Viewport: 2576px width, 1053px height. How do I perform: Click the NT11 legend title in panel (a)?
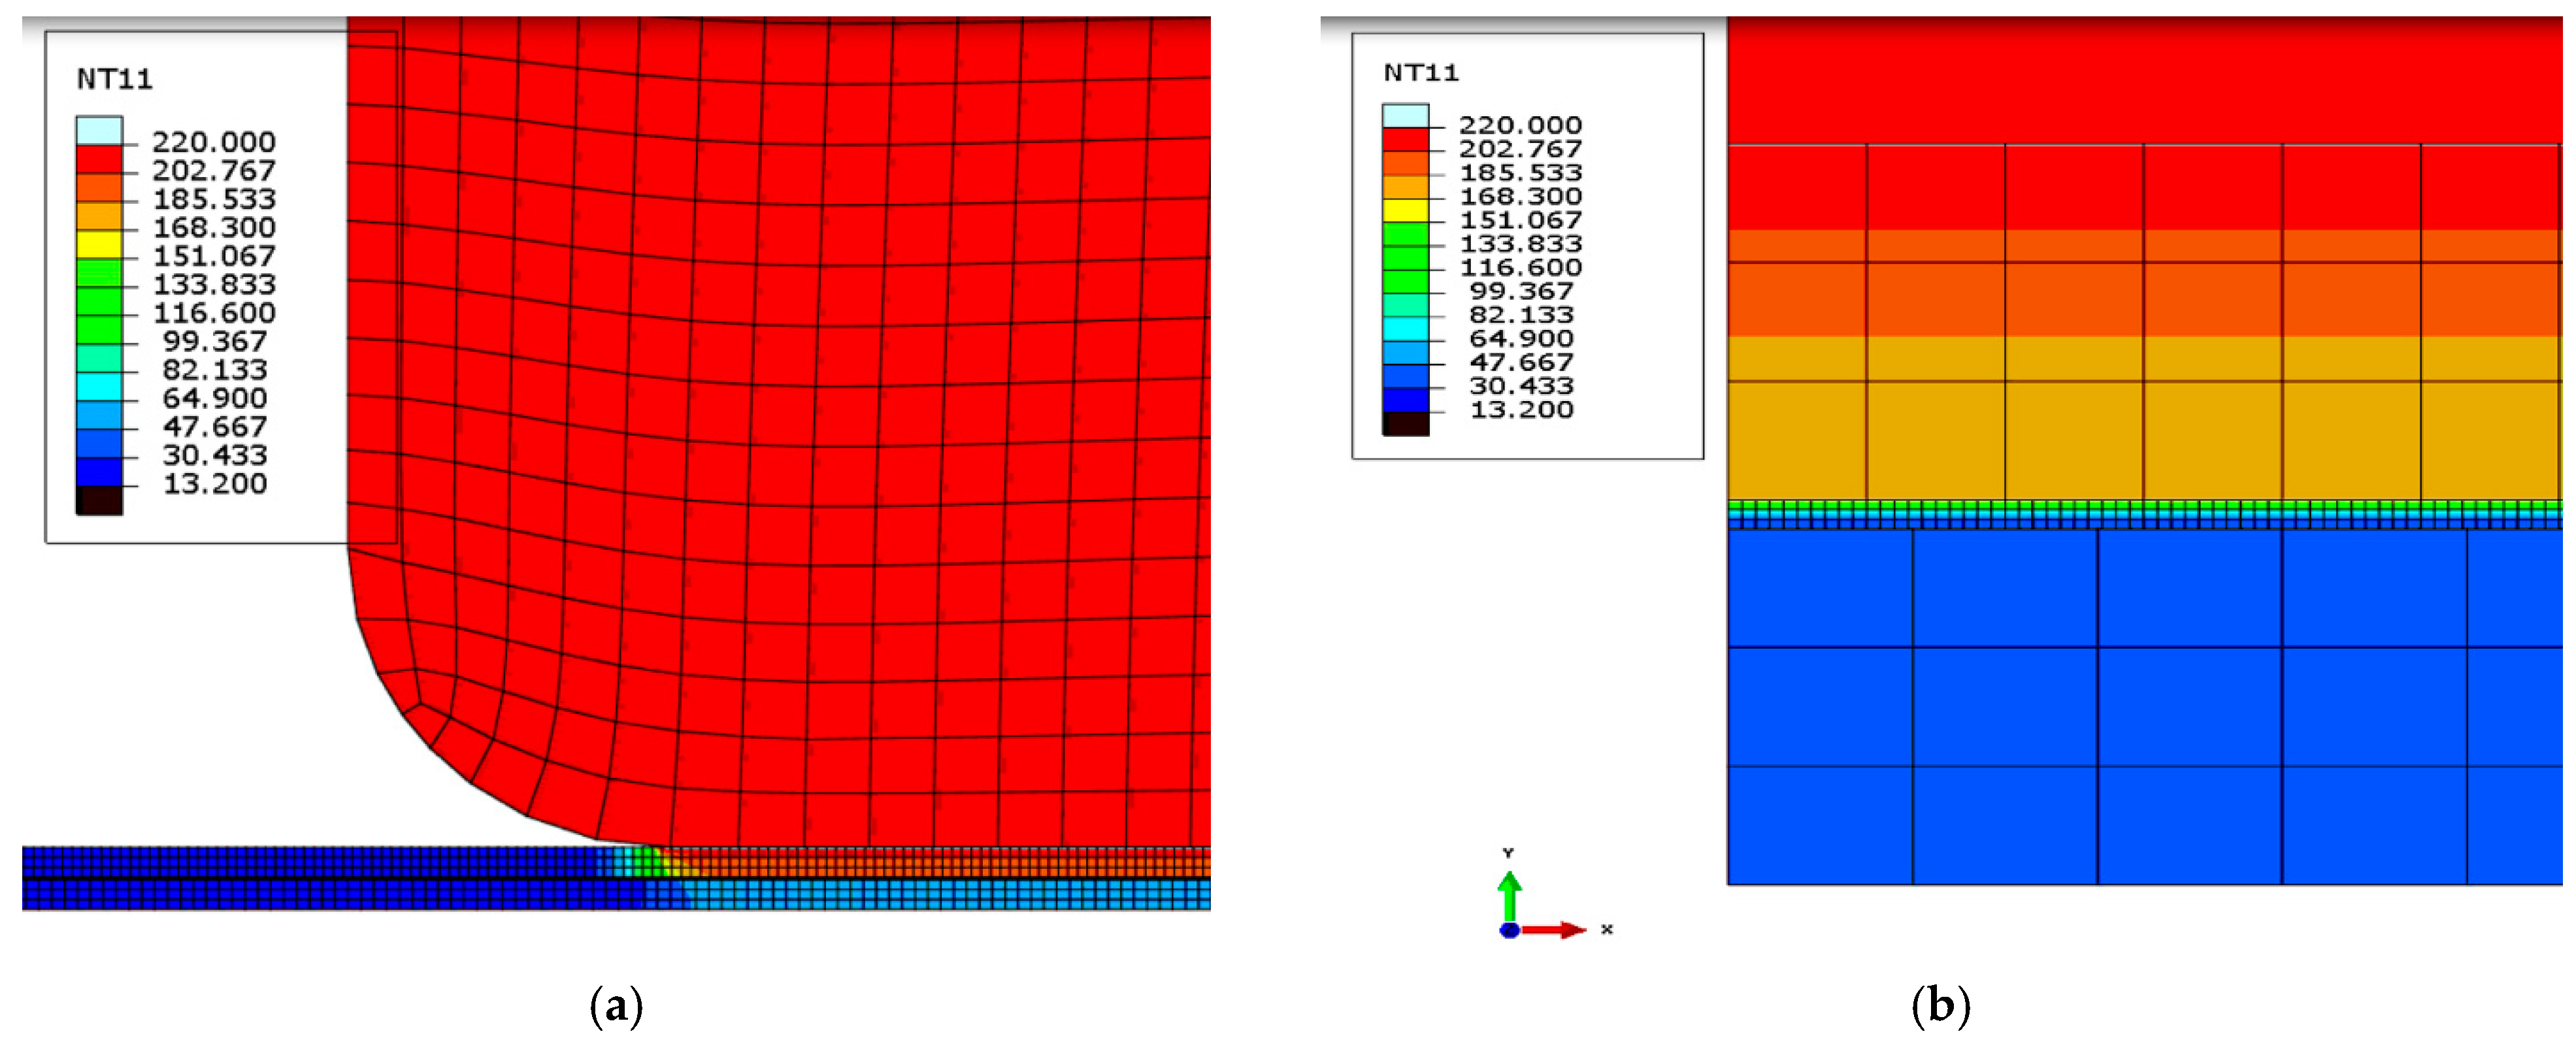pos(115,79)
